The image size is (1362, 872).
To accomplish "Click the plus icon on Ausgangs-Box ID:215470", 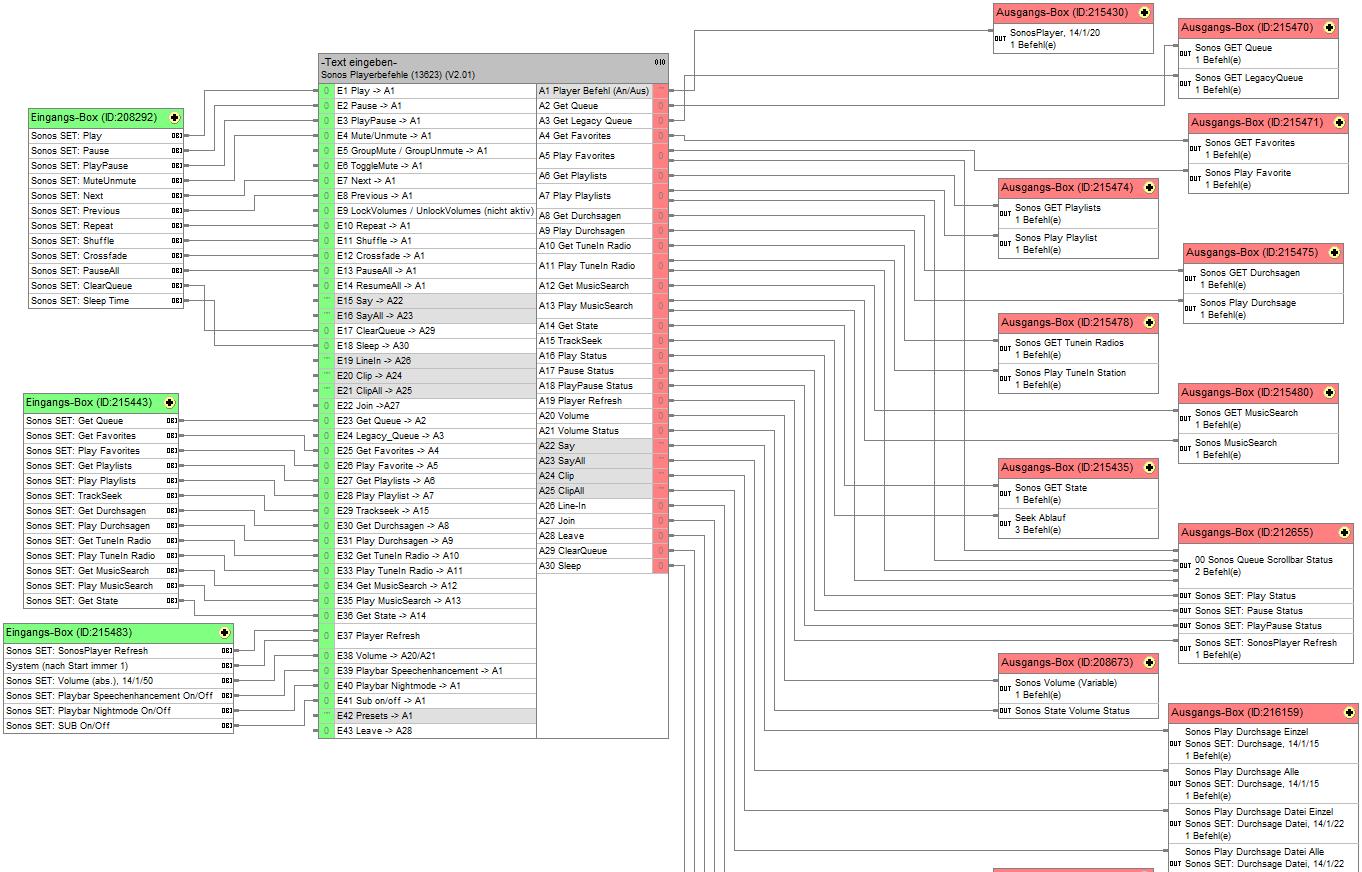I will point(1329,28).
